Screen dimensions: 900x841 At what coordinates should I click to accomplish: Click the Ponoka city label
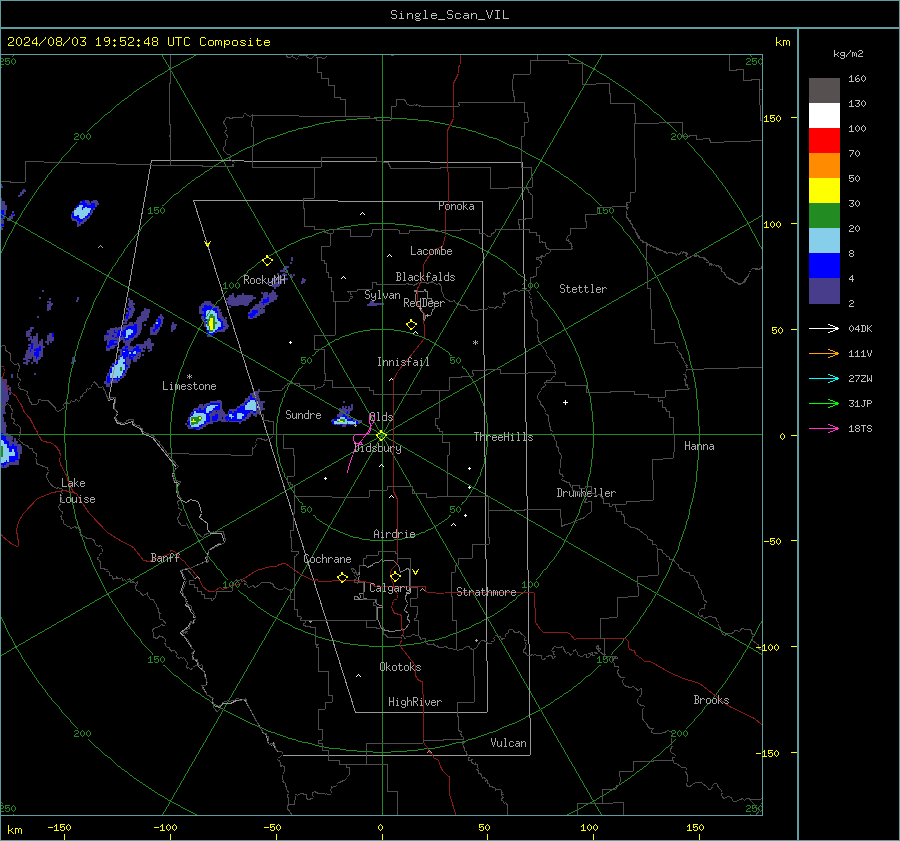456,206
